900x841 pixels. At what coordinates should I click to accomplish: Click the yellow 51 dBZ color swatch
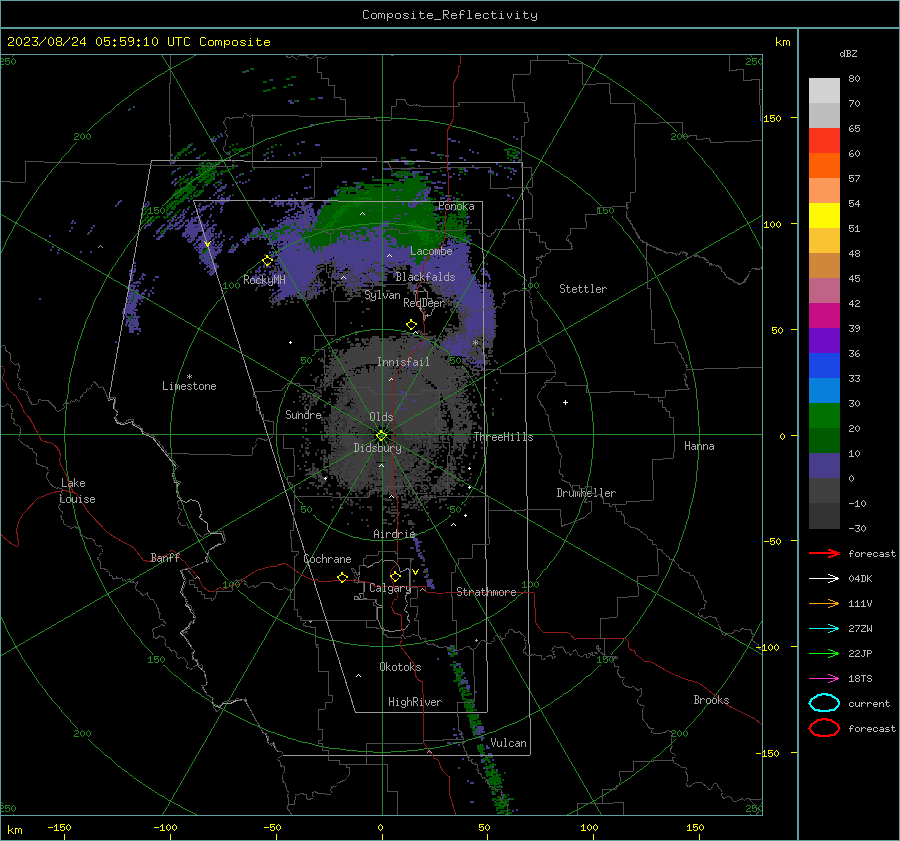824,215
